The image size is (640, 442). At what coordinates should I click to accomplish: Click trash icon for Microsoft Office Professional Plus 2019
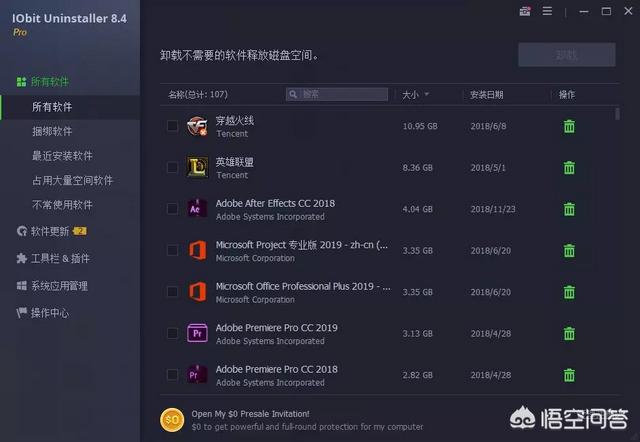[x=569, y=292]
